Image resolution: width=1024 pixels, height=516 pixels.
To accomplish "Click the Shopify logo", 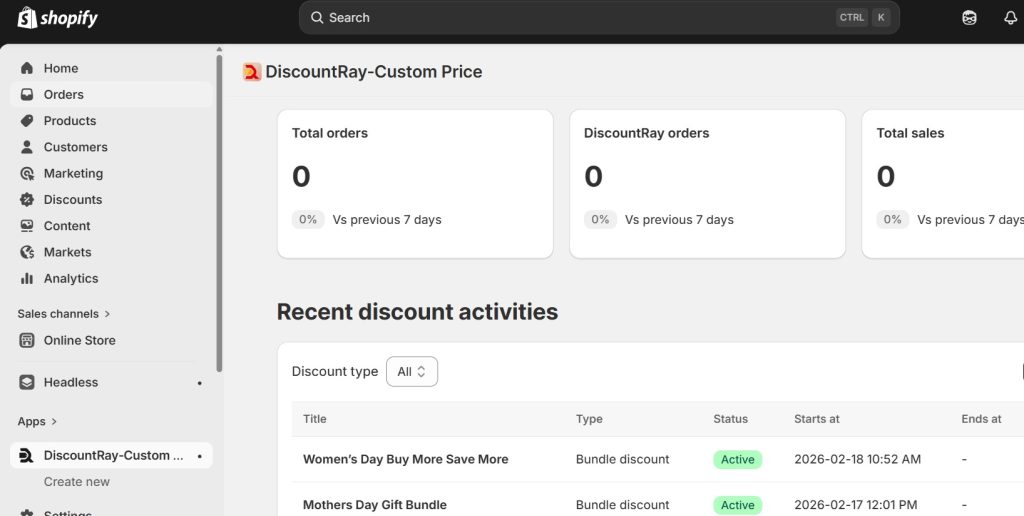I will [x=57, y=18].
